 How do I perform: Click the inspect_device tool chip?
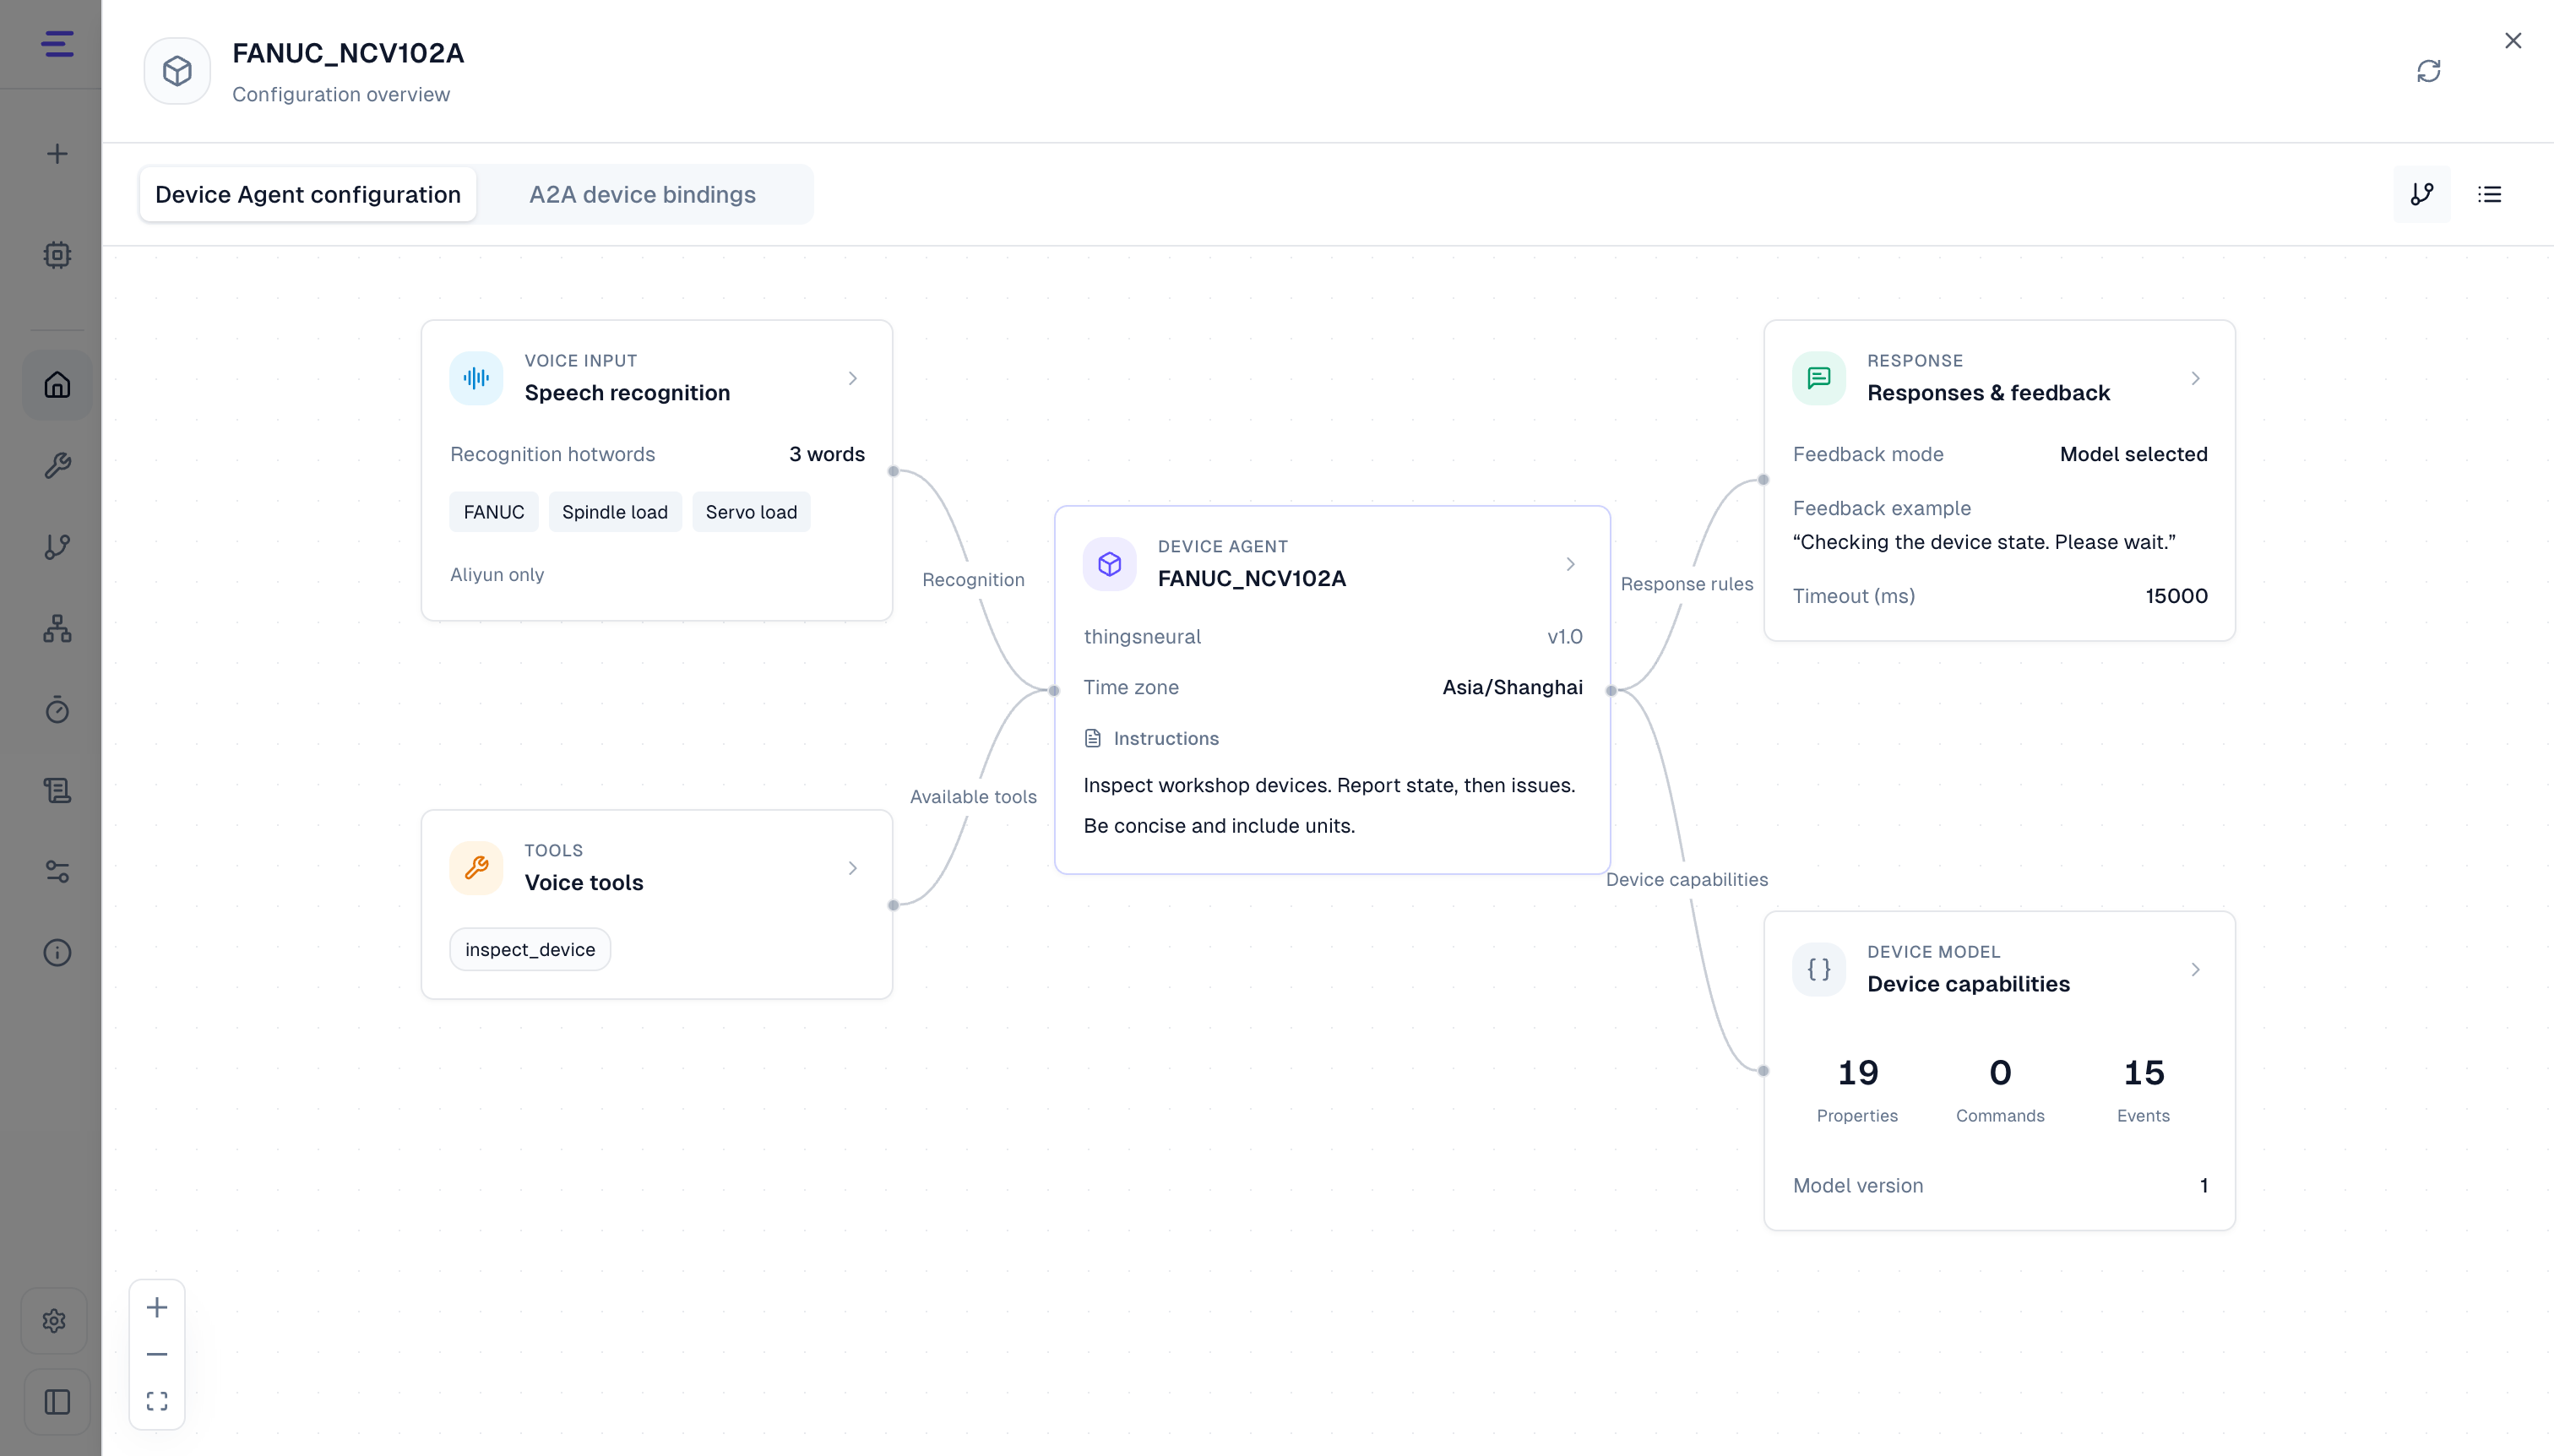click(x=530, y=949)
